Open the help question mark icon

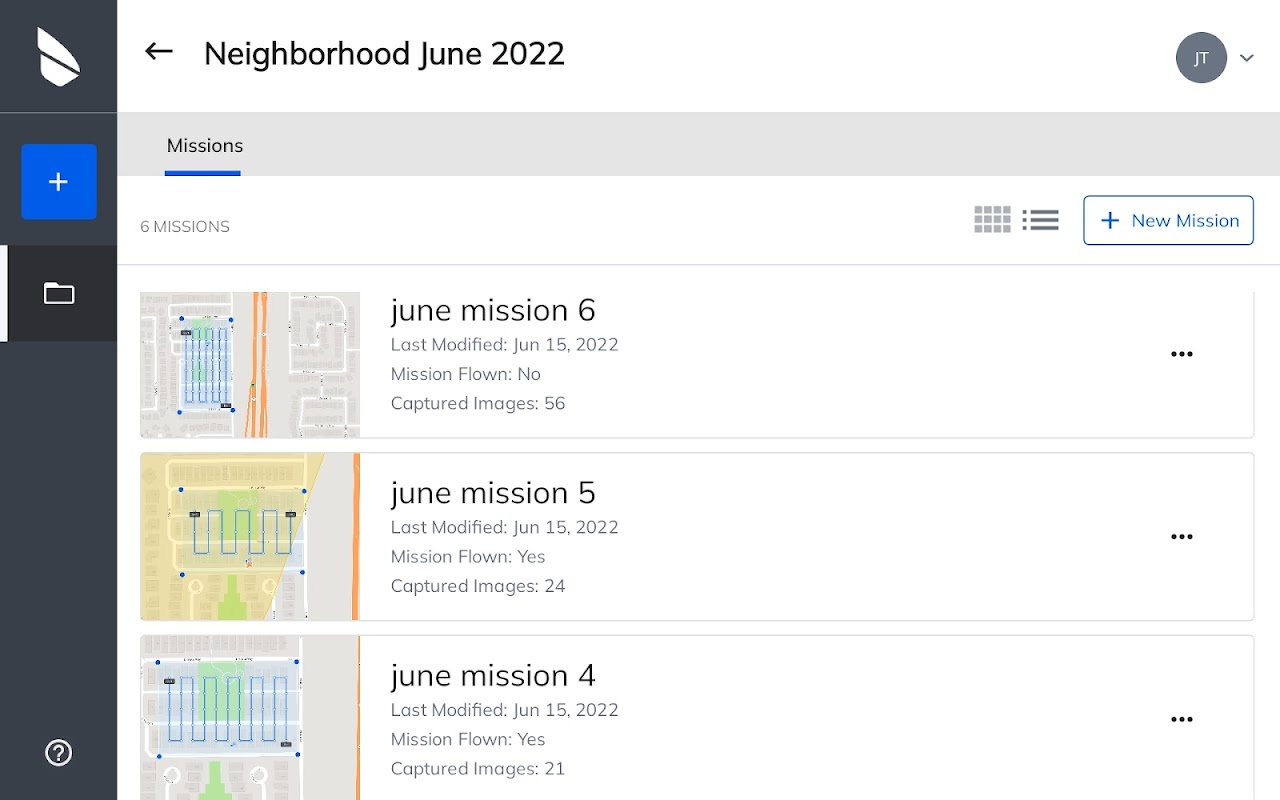[59, 752]
